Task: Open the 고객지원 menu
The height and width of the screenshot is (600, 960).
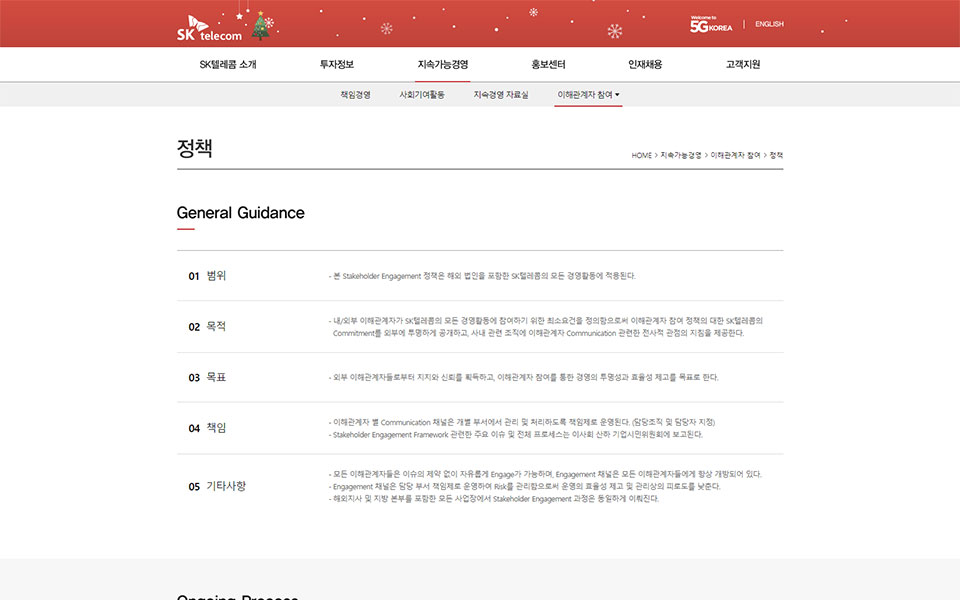Action: [x=743, y=64]
